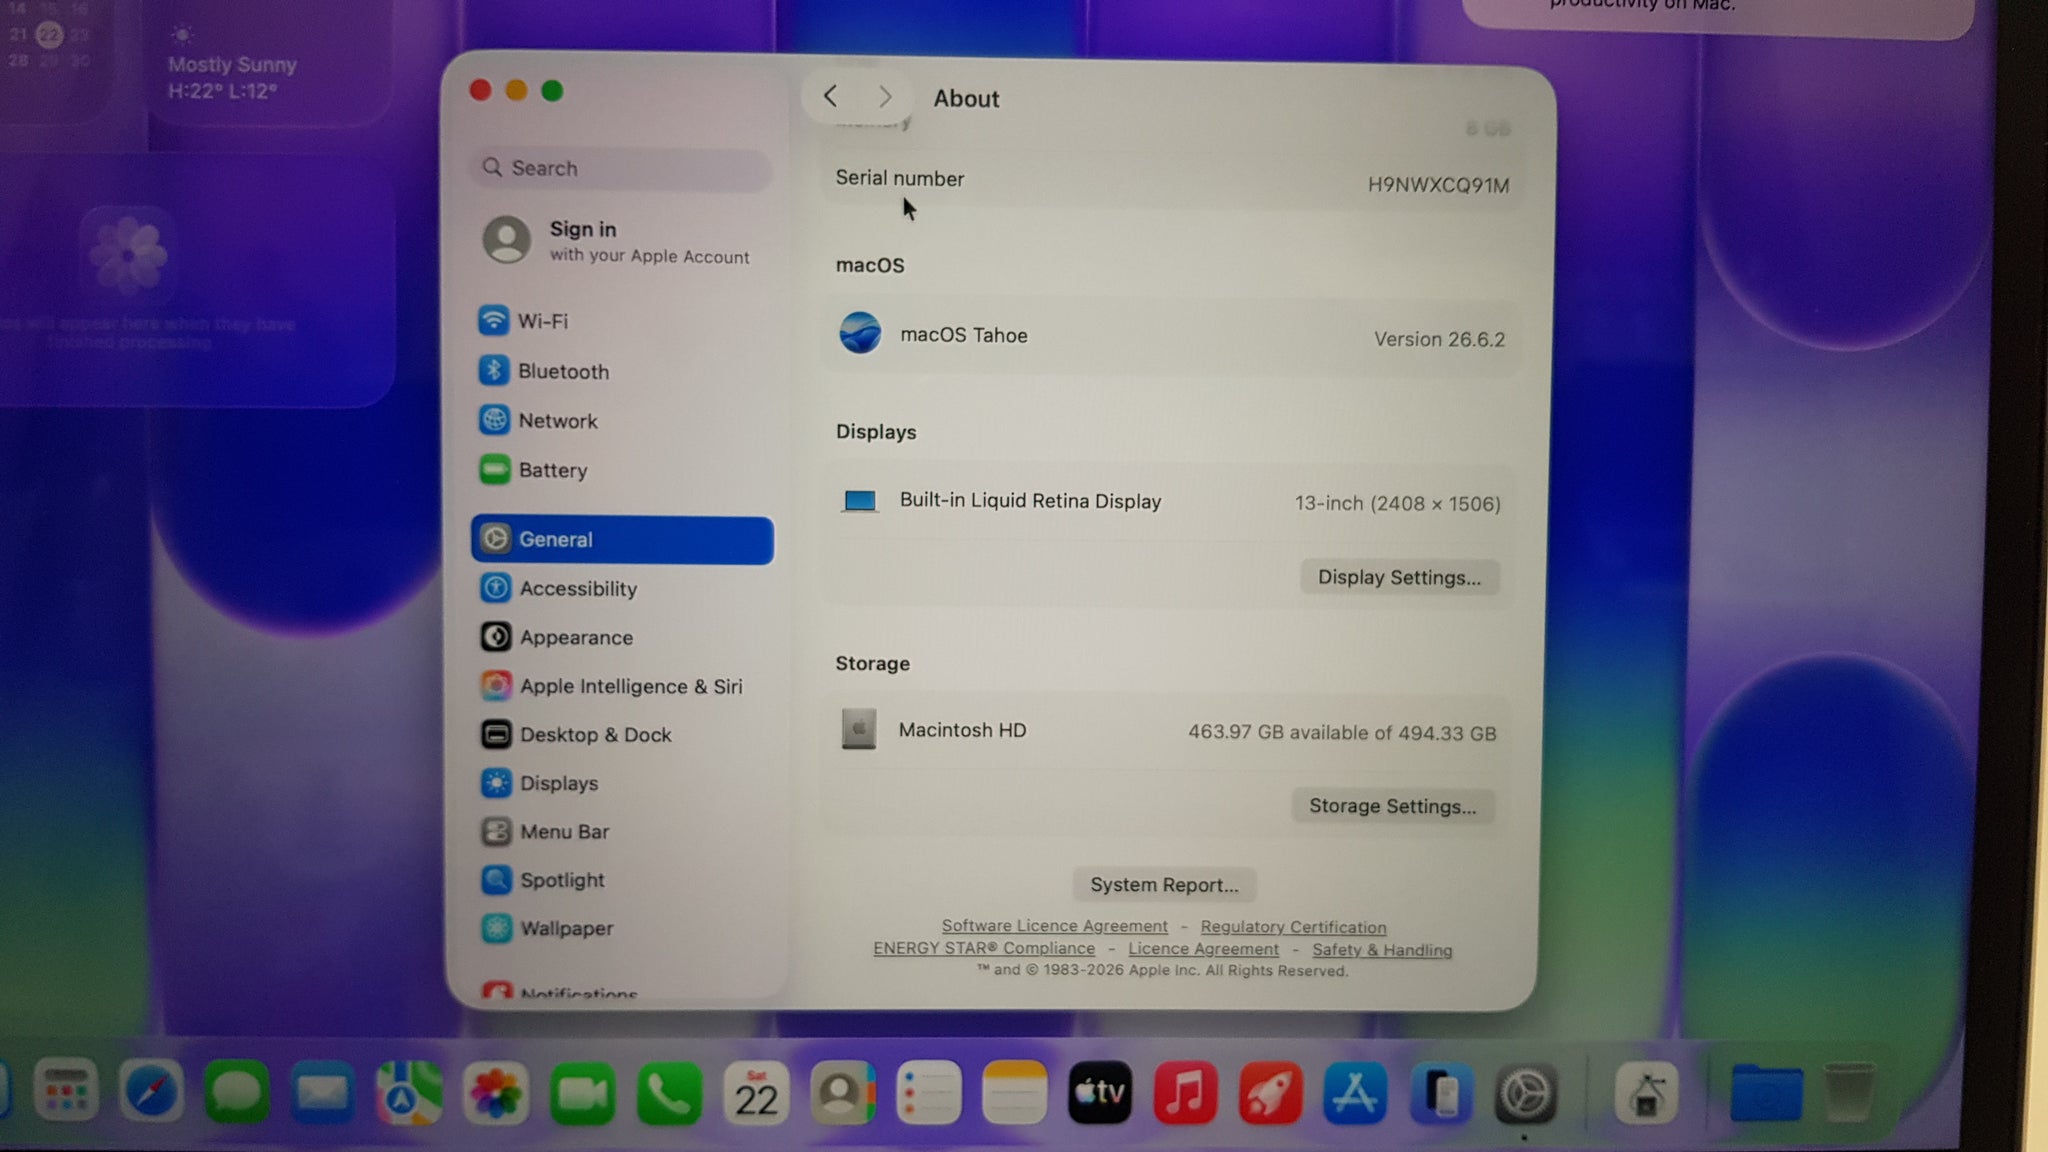Click the Built-in Liquid Retina Display laptop icon
The image size is (2048, 1152).
(860, 501)
